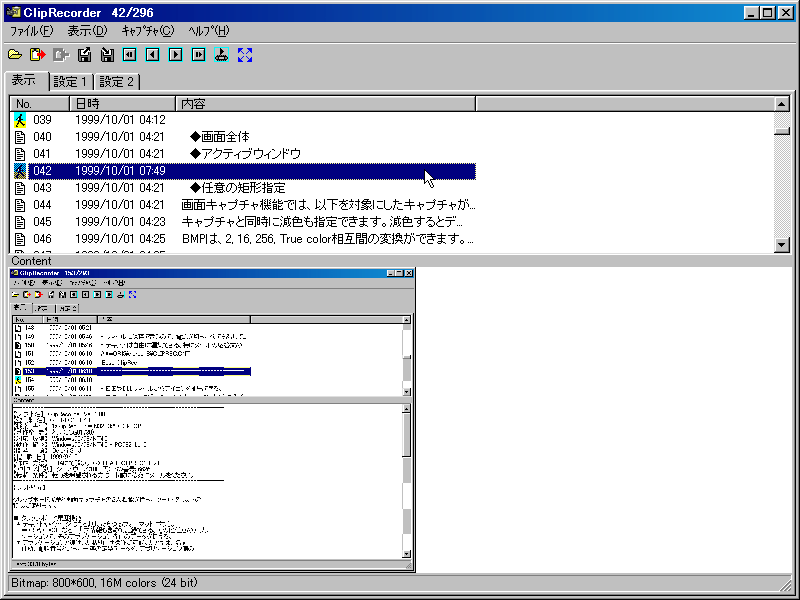Viewport: 800px width, 600px height.
Task: Click date 1999/10/01 04:23 on row 045
Action: pyautogui.click(x=120, y=222)
